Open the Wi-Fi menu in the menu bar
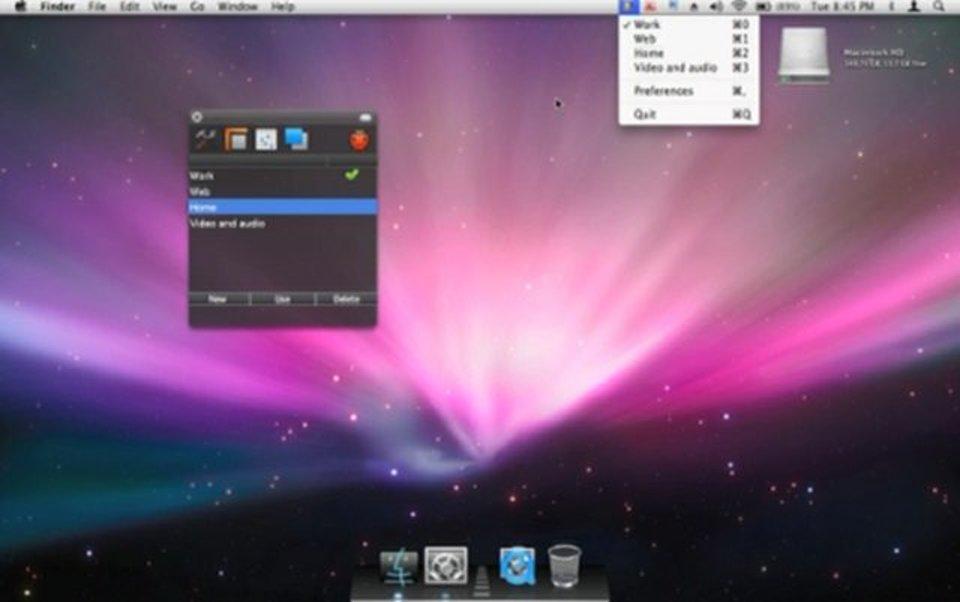 [740, 6]
